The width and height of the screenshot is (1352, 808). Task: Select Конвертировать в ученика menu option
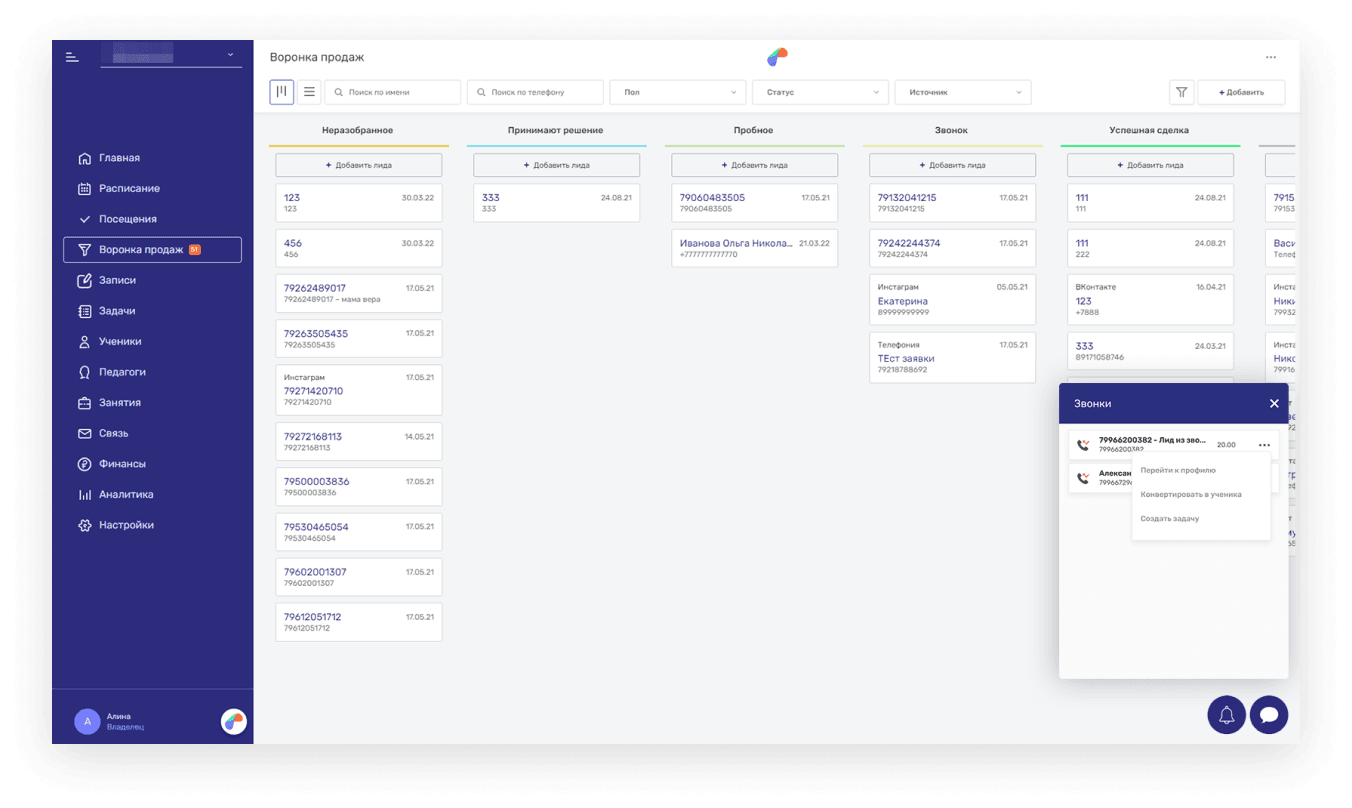pos(1191,495)
